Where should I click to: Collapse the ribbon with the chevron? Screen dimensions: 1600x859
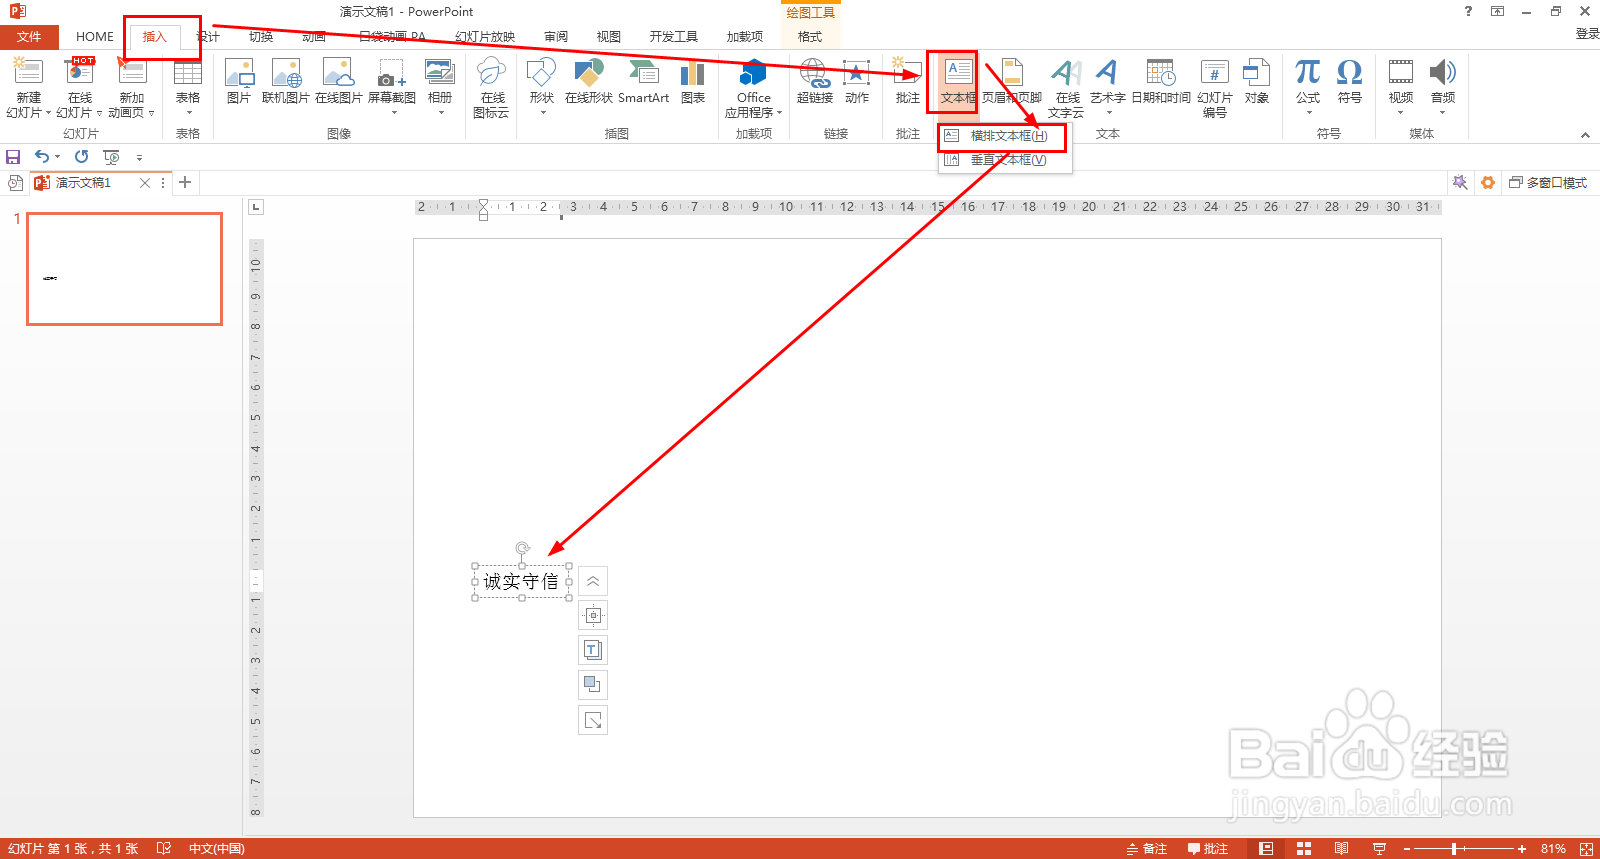coord(1585,135)
